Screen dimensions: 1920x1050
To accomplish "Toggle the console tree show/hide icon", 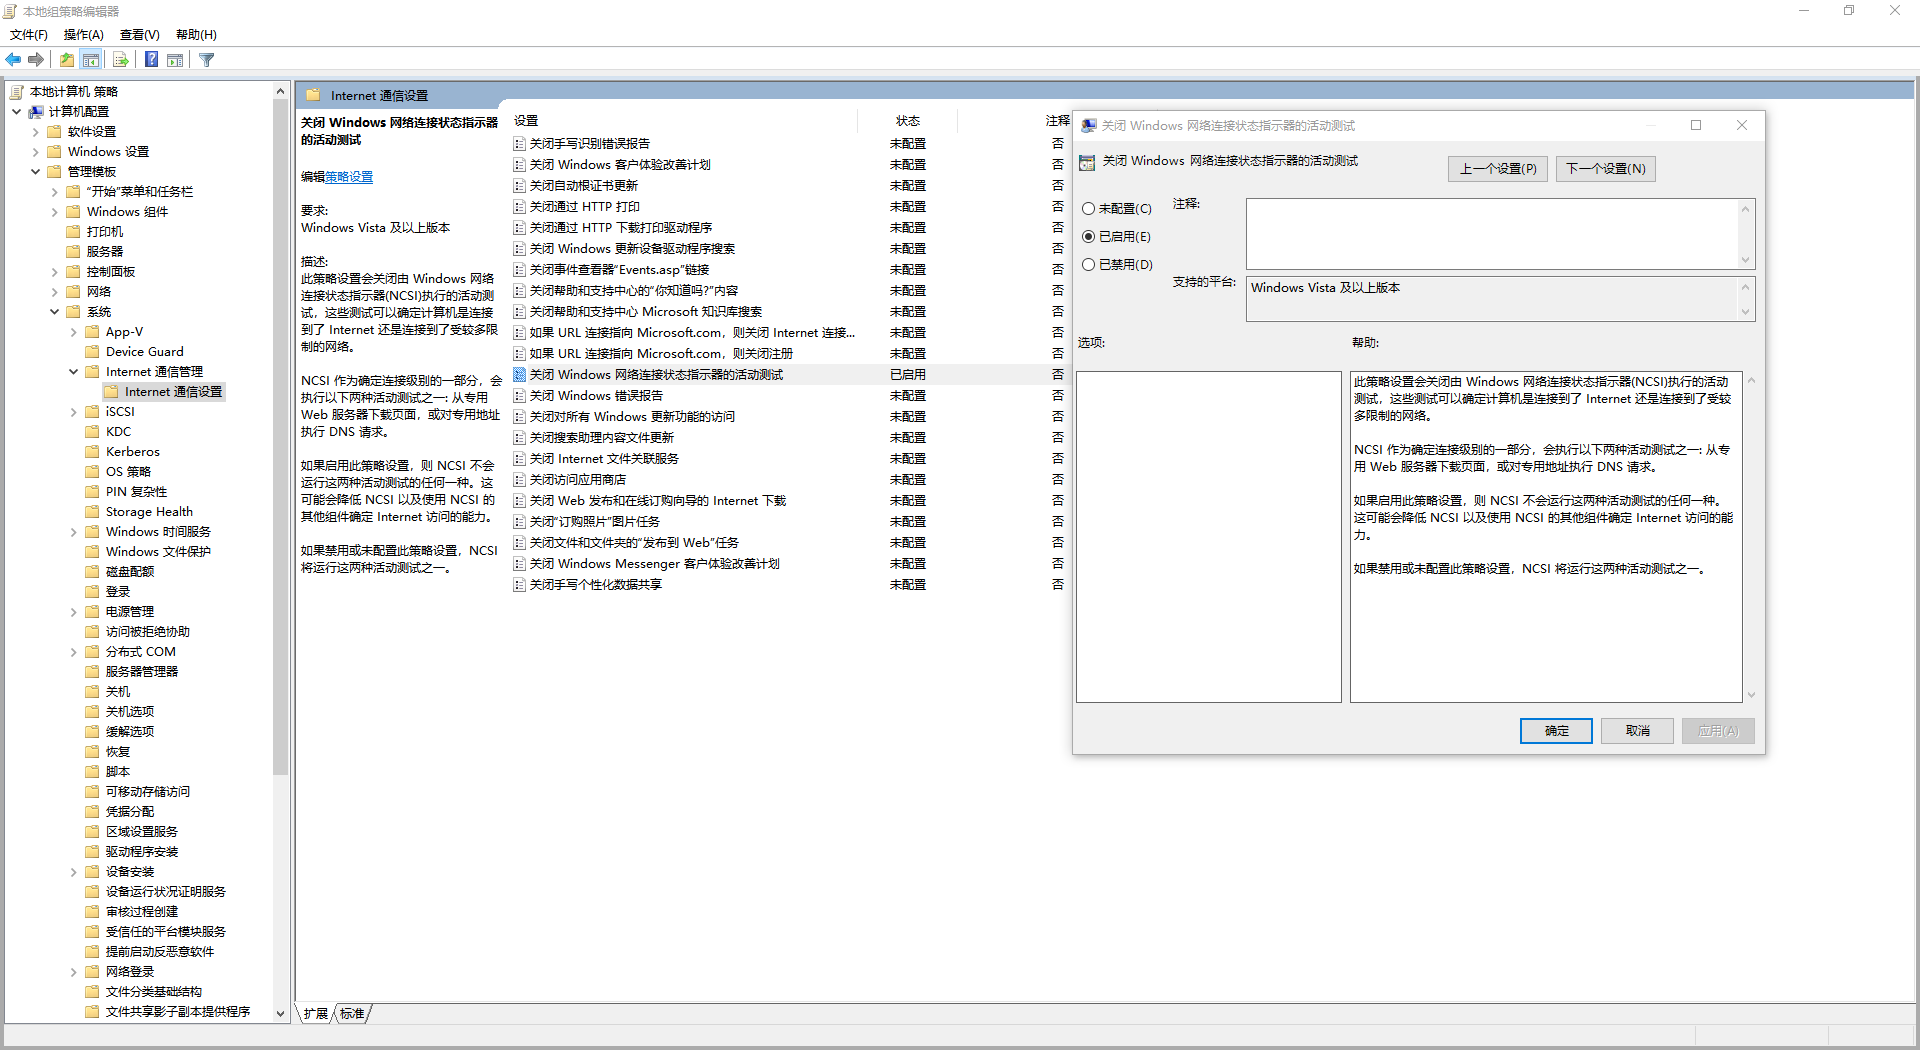I will (x=91, y=59).
